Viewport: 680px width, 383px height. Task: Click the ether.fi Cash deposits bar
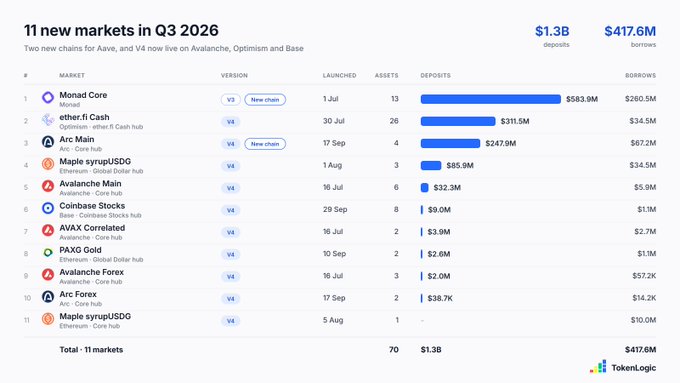pos(458,121)
